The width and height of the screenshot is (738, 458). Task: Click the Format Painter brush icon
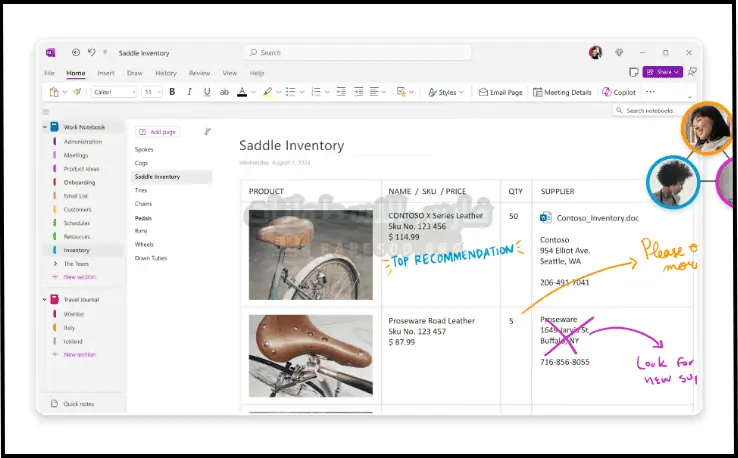click(77, 92)
